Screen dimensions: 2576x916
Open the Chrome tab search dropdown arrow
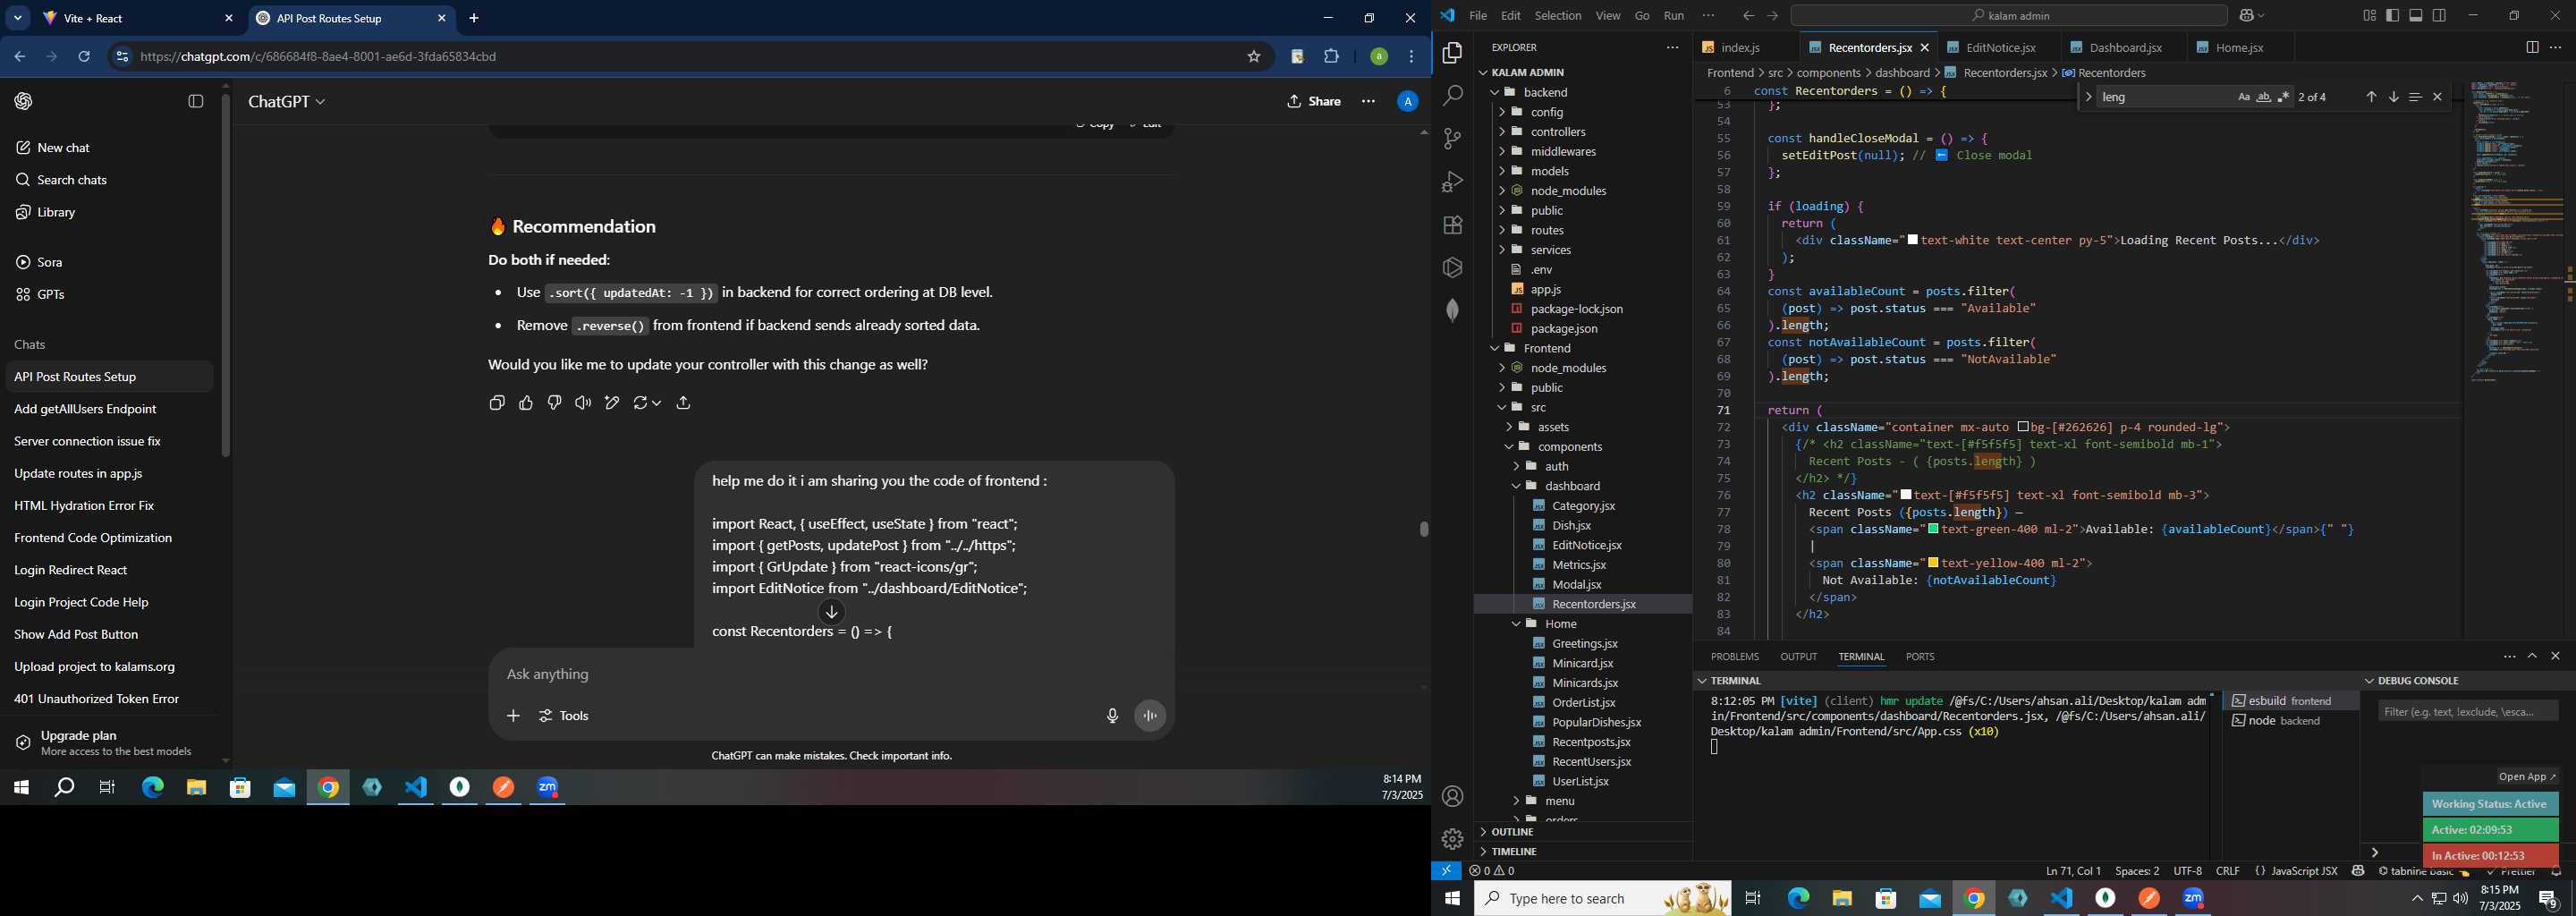point(18,18)
